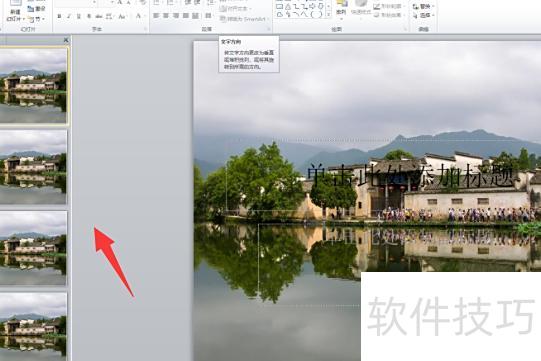Viewport: 541px width, 361px height.
Task: Align text to the right
Action: coord(176,16)
